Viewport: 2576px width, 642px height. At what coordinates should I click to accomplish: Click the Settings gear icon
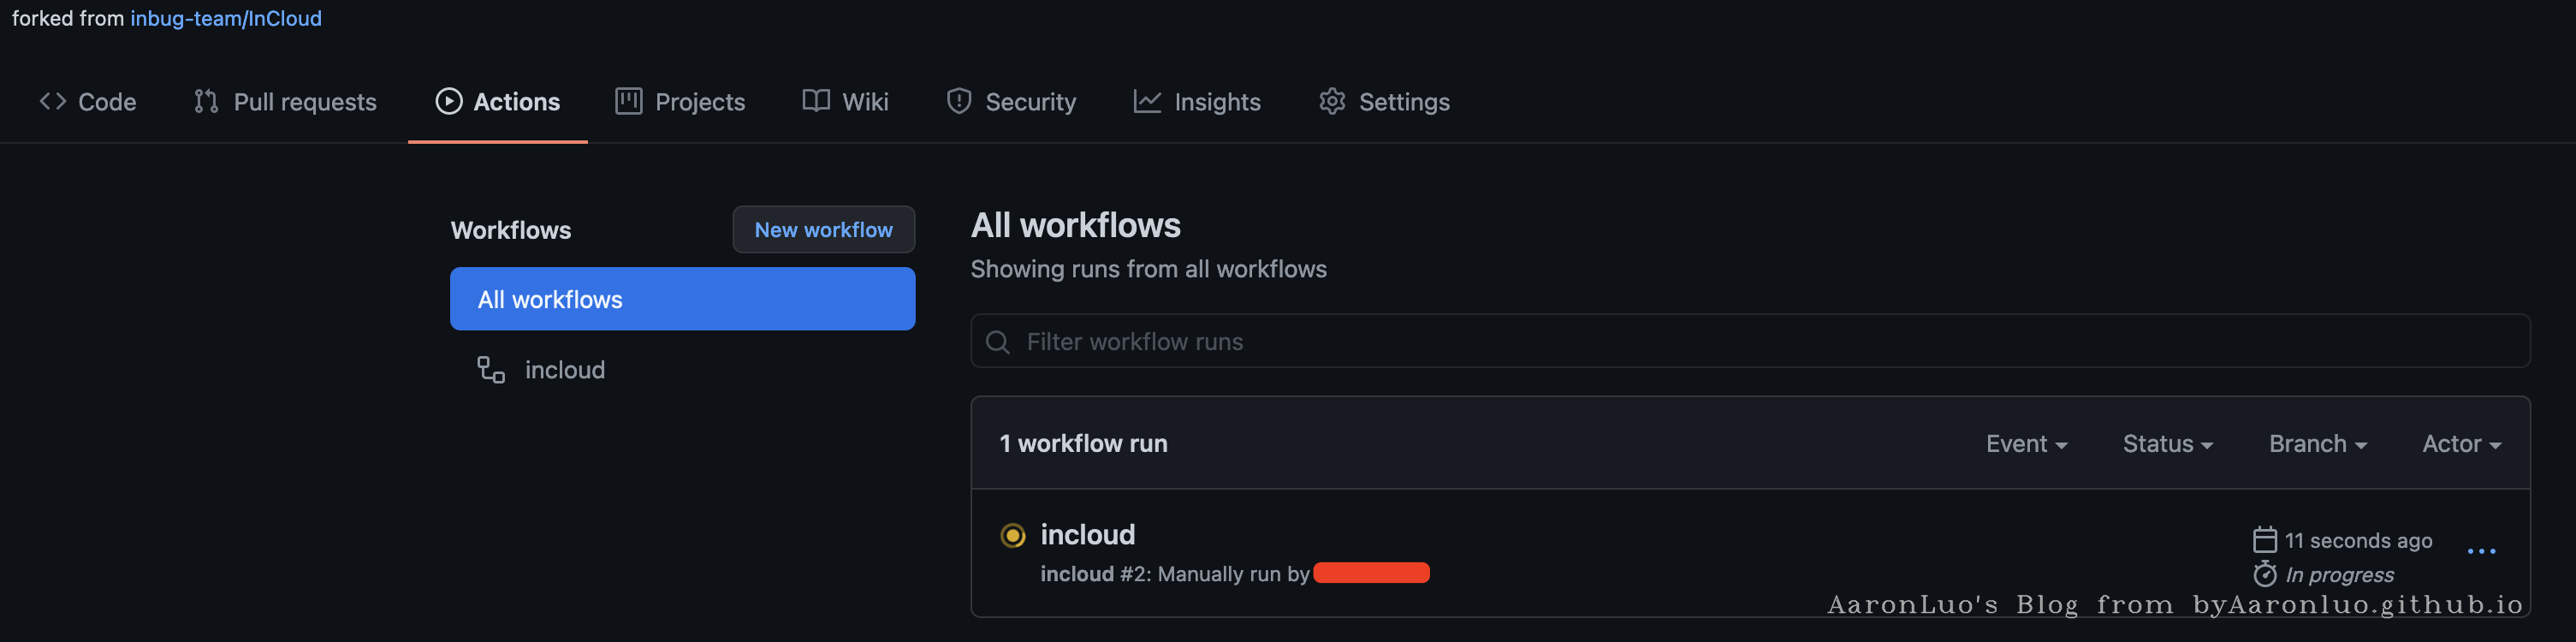tap(1332, 101)
